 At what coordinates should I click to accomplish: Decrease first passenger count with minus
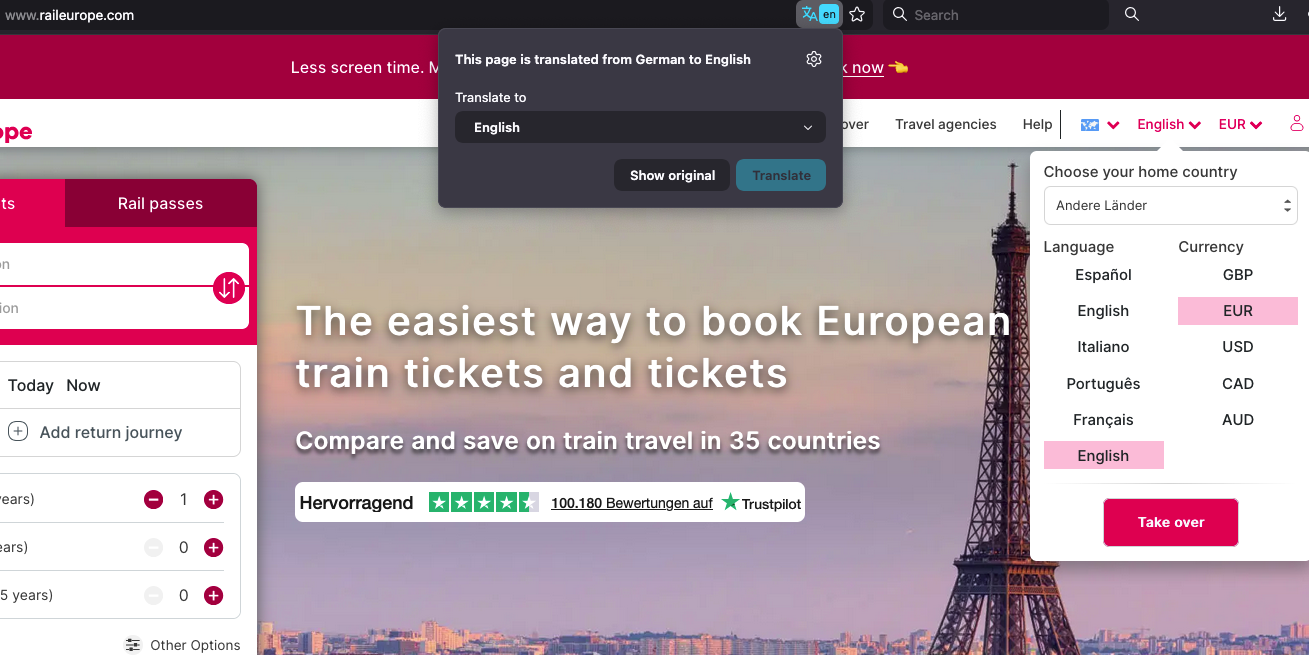pyautogui.click(x=153, y=499)
